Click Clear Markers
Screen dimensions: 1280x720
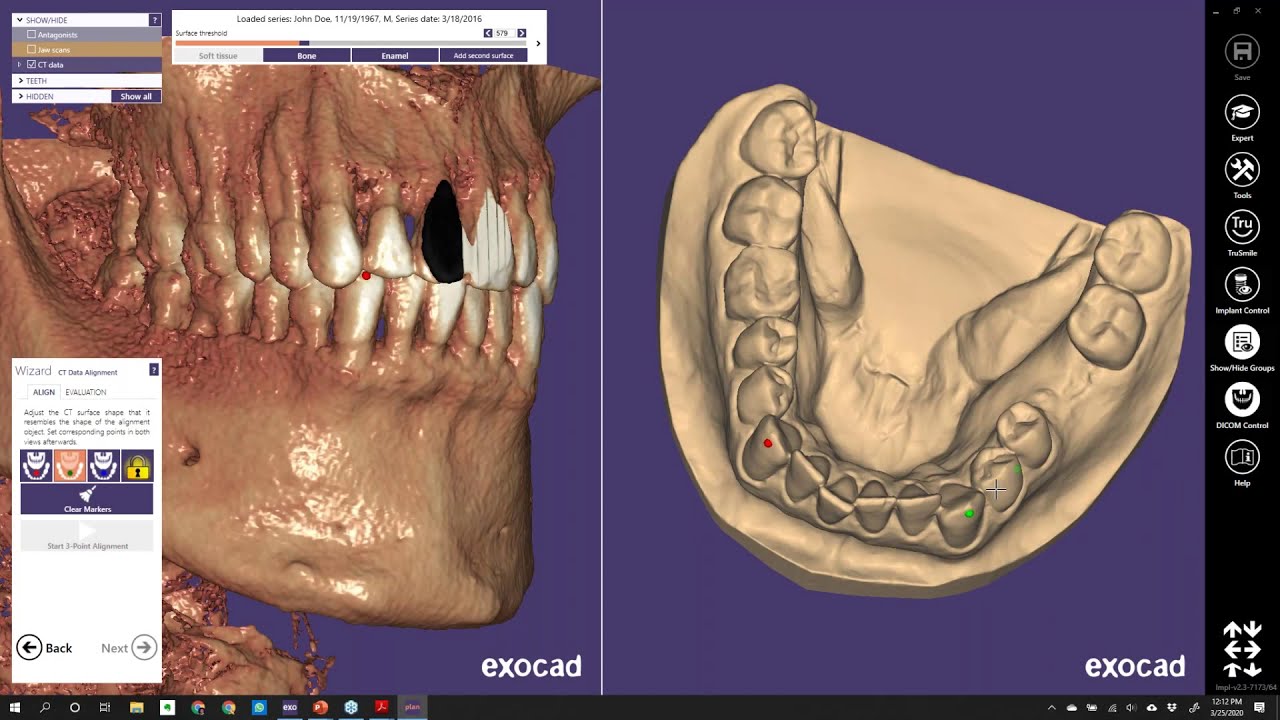click(87, 499)
